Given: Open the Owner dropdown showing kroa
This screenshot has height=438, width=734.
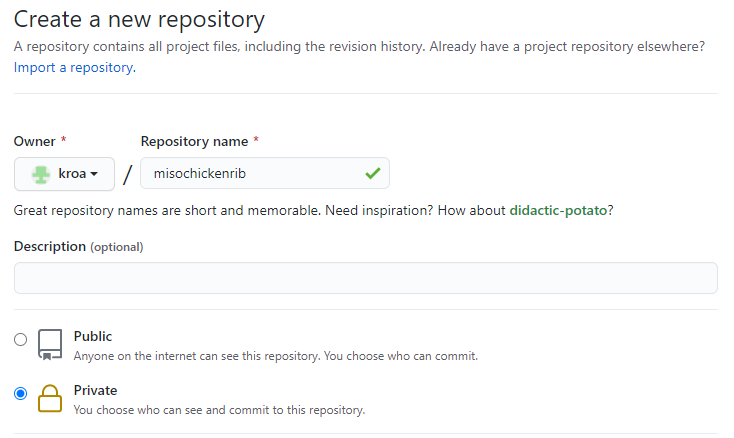Looking at the screenshot, I should coord(64,174).
